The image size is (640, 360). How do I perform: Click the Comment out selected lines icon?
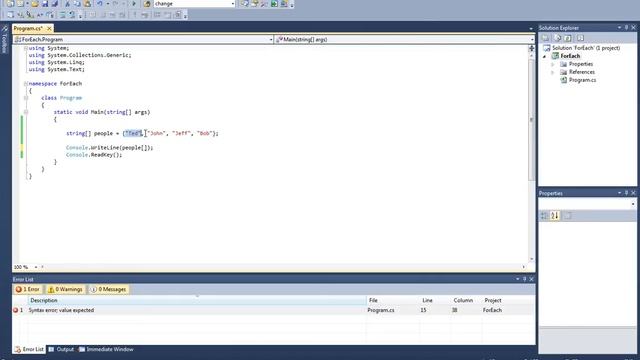point(63,15)
